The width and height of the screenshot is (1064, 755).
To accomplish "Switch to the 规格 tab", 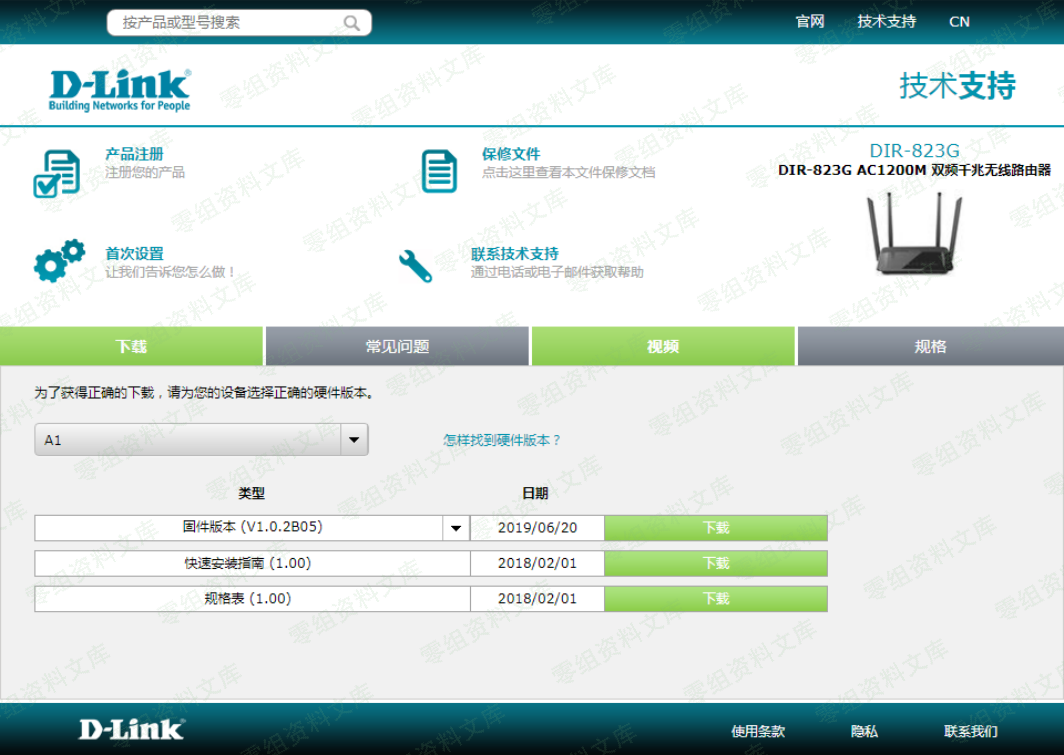I will pos(930,346).
